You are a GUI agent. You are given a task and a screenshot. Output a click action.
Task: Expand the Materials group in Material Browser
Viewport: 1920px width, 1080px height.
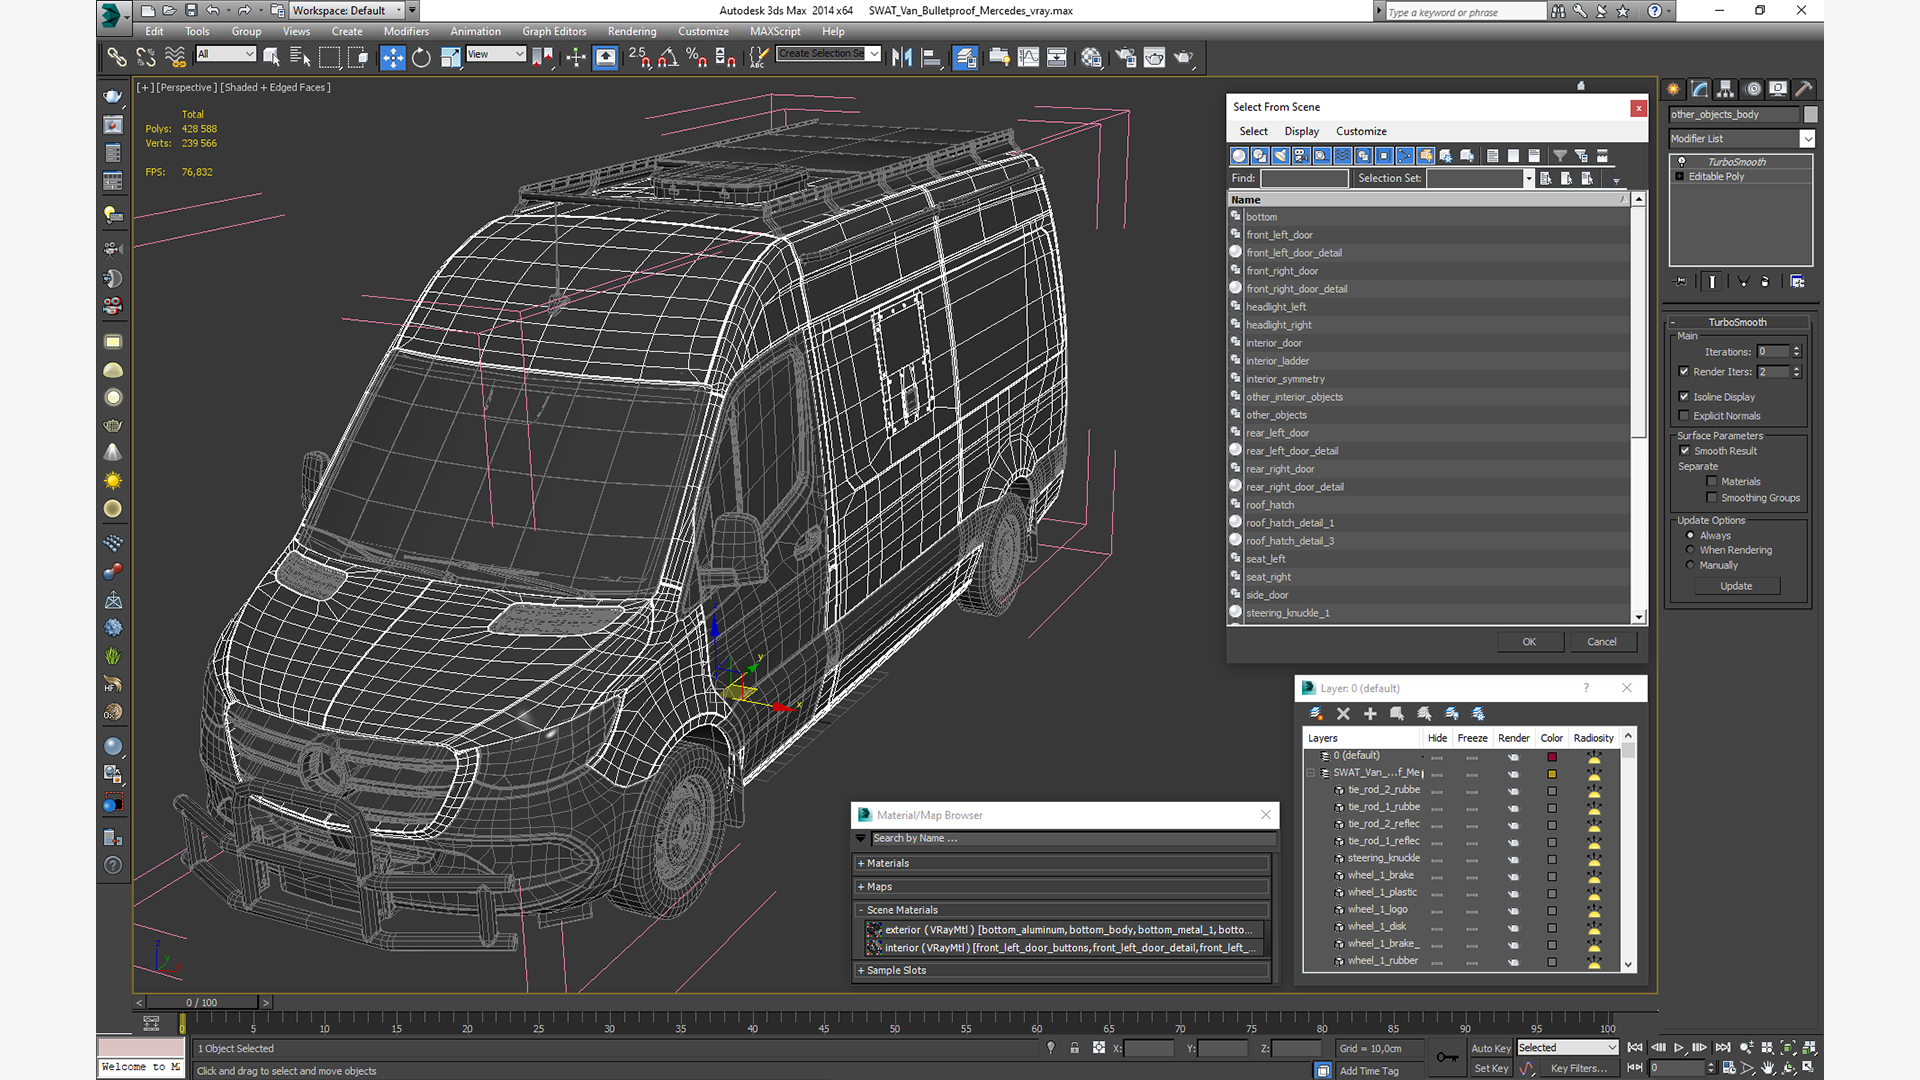(860, 864)
